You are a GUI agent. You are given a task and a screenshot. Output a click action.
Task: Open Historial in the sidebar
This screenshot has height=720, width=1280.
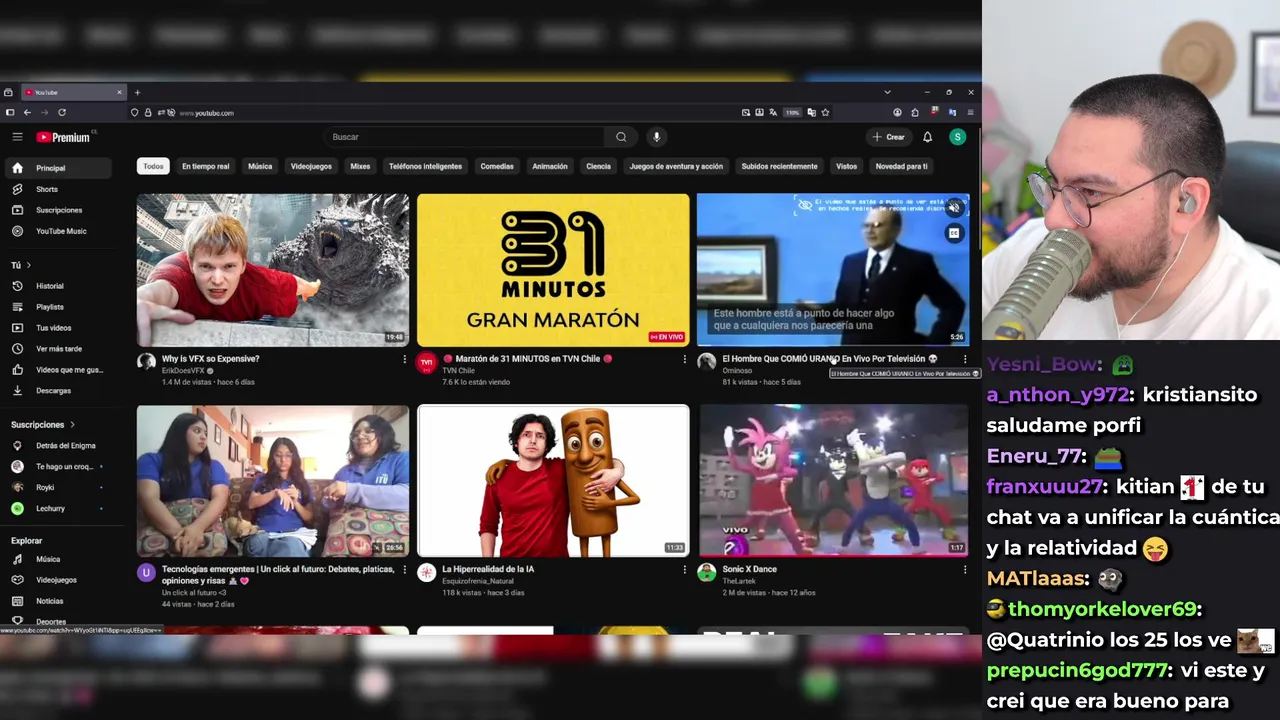pos(56,286)
